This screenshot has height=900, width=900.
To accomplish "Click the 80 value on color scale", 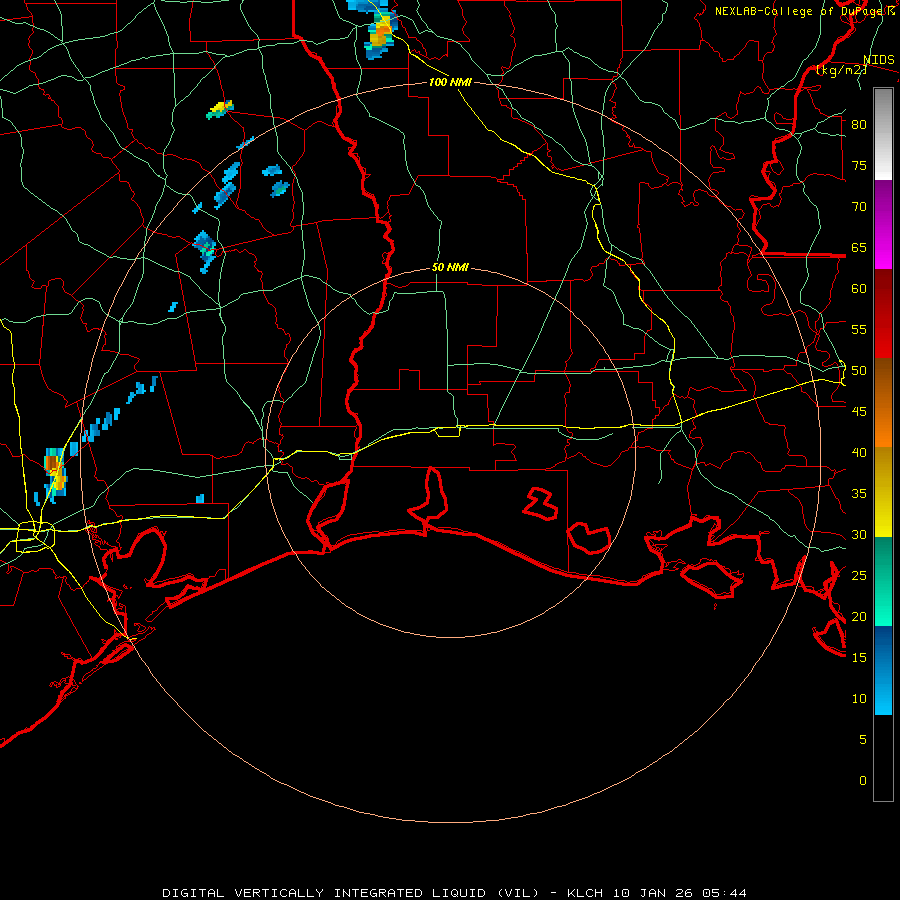I will (859, 125).
